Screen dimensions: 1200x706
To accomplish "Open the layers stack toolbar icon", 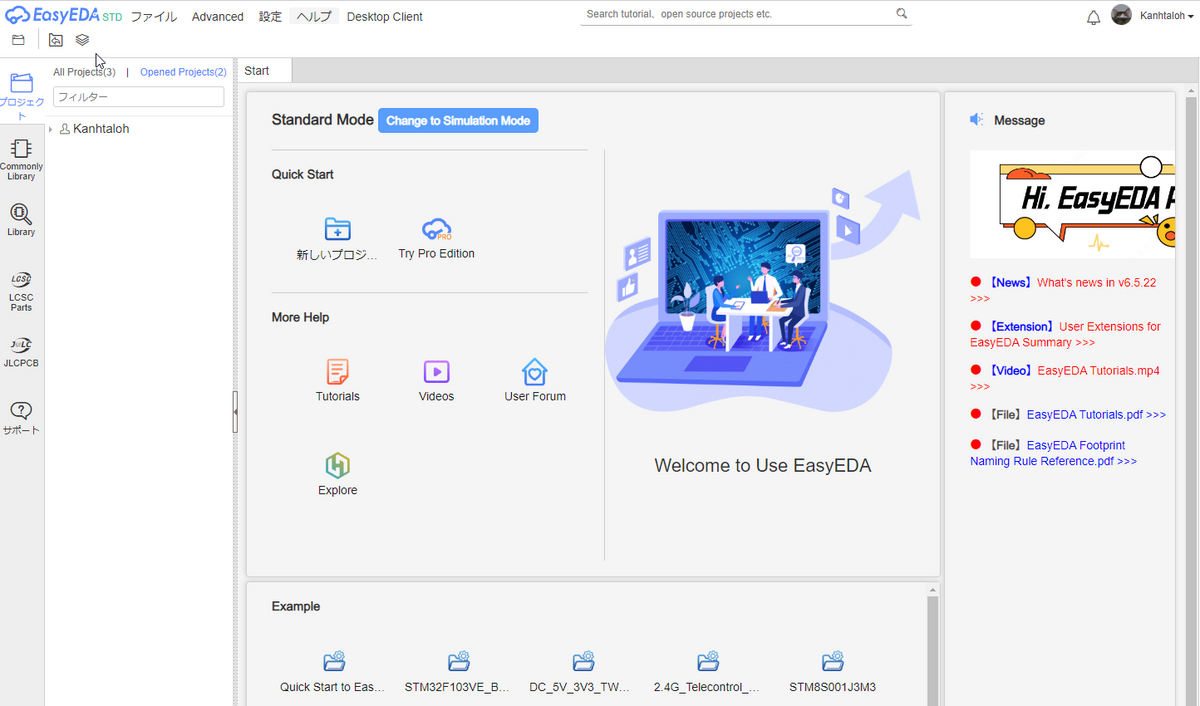I will pos(82,40).
